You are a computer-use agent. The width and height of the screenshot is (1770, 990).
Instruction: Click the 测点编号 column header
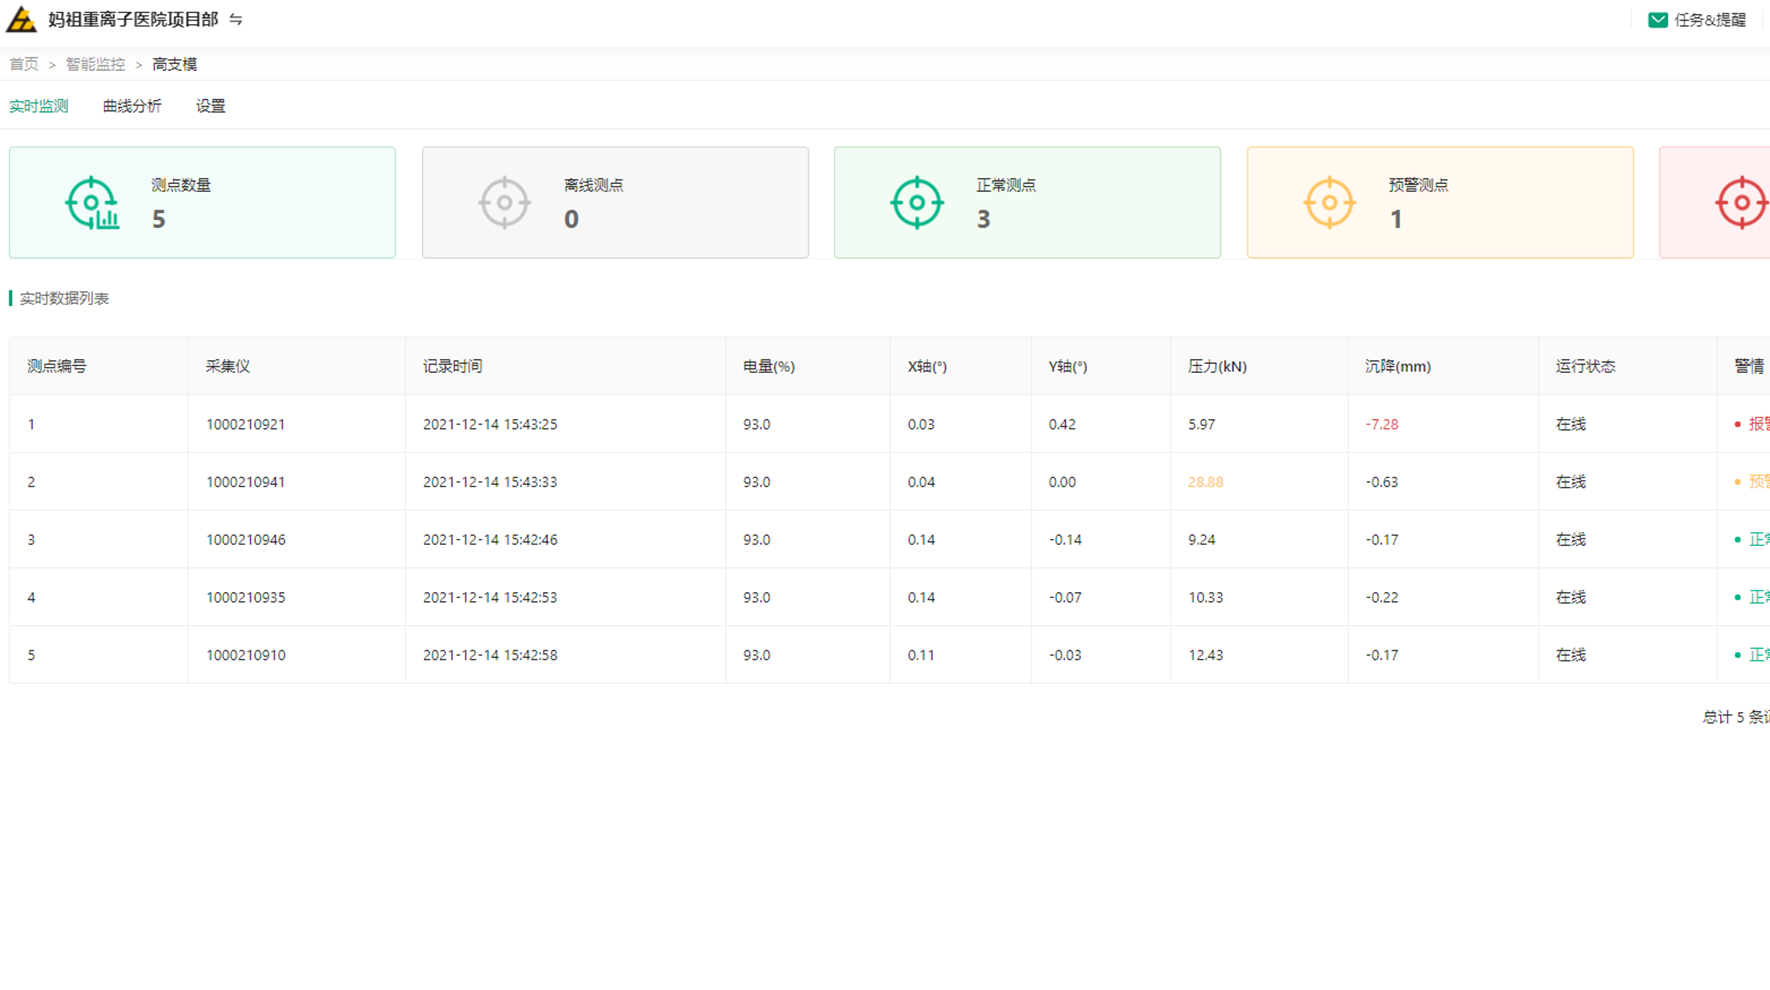point(57,366)
